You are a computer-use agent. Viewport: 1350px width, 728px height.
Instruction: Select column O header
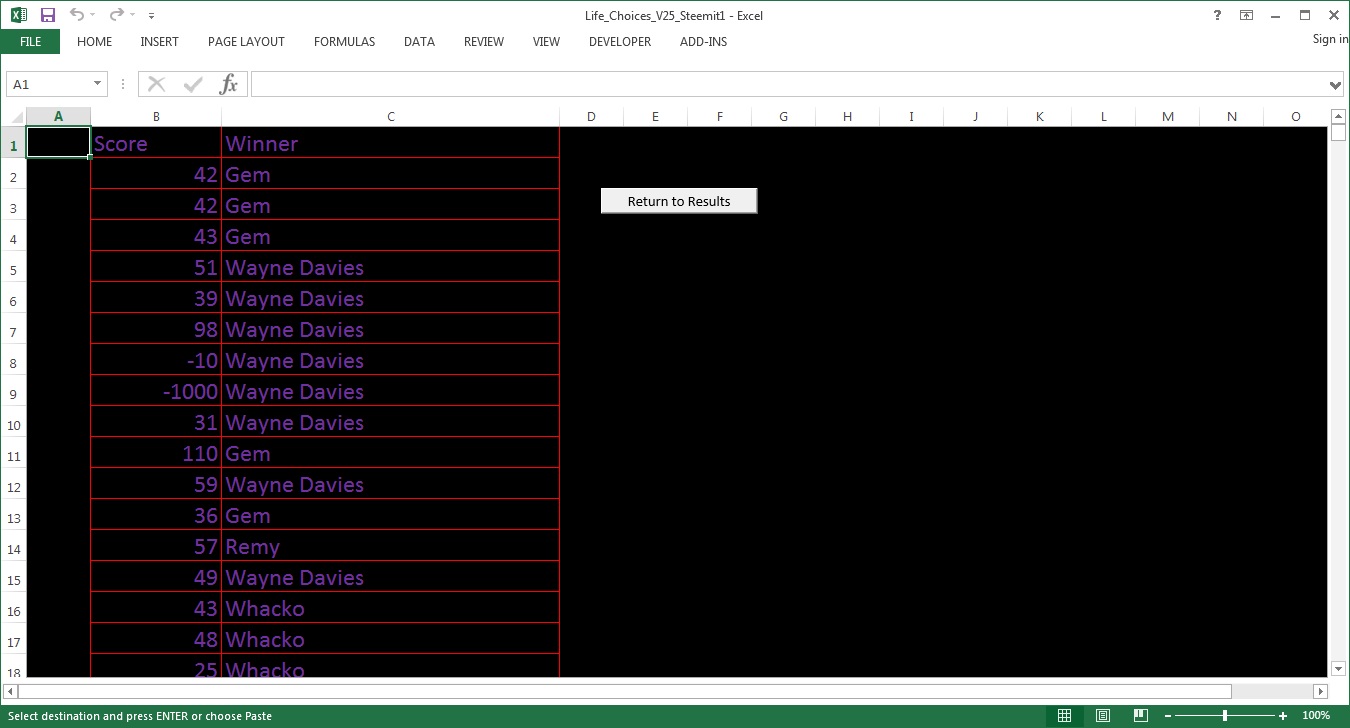click(1295, 117)
